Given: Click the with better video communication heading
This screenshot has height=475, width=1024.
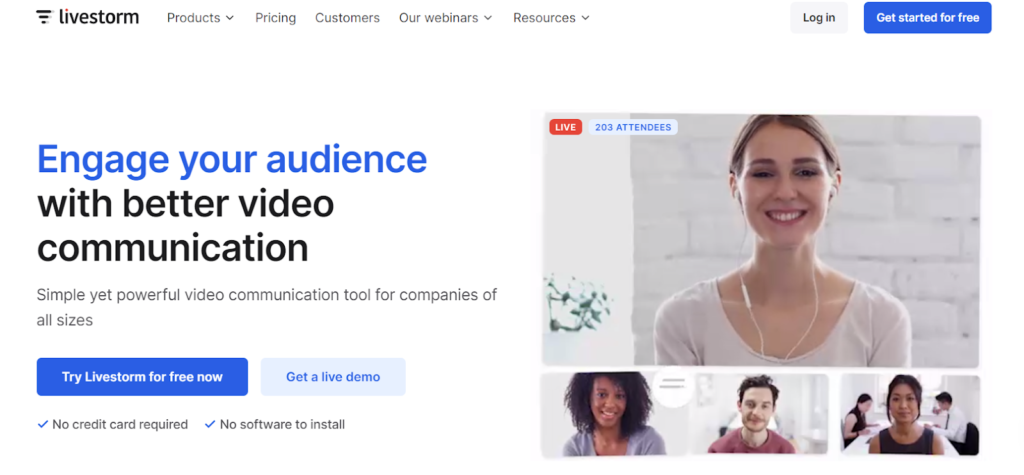Looking at the screenshot, I should point(185,225).
